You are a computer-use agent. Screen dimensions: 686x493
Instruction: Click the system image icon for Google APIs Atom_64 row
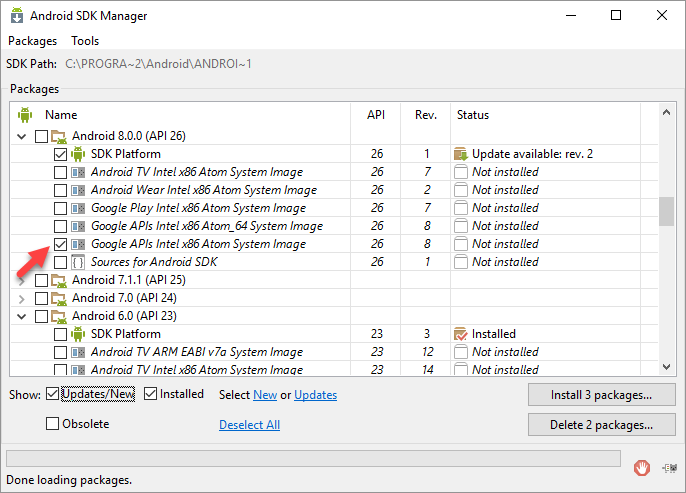(78, 226)
